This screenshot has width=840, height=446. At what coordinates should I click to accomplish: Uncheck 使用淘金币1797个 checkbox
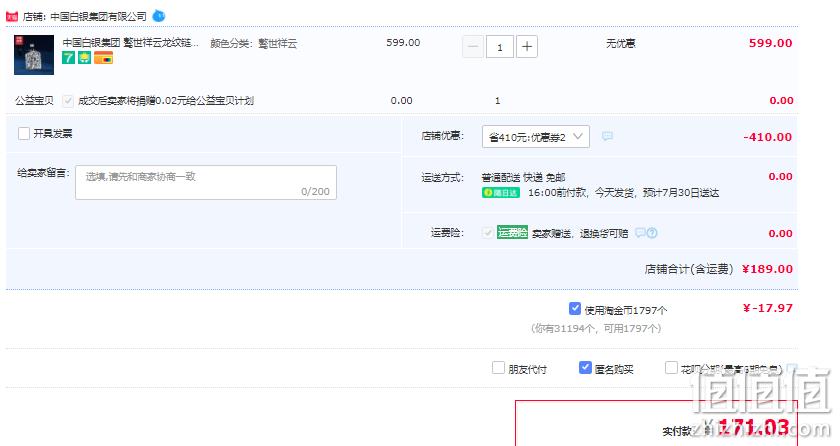click(575, 308)
